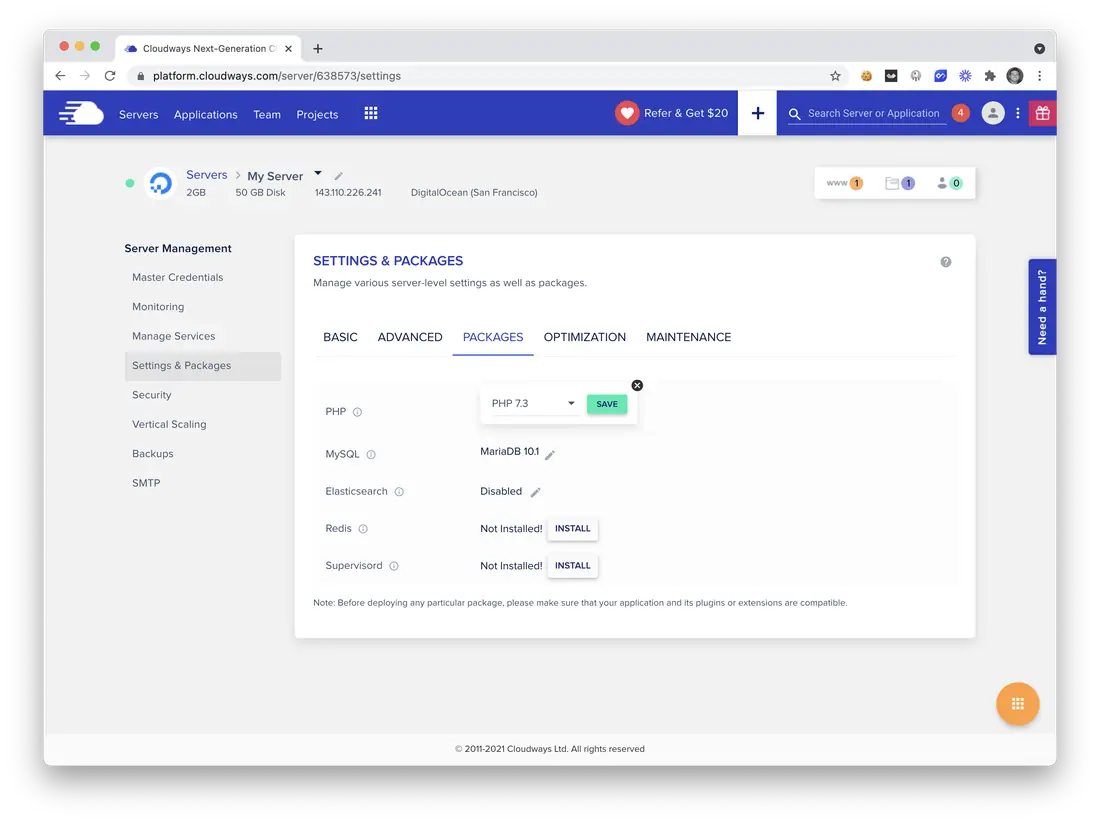Image resolution: width=1100 pixels, height=823 pixels.
Task: Switch to the OPTIMIZATION tab
Action: coord(584,337)
